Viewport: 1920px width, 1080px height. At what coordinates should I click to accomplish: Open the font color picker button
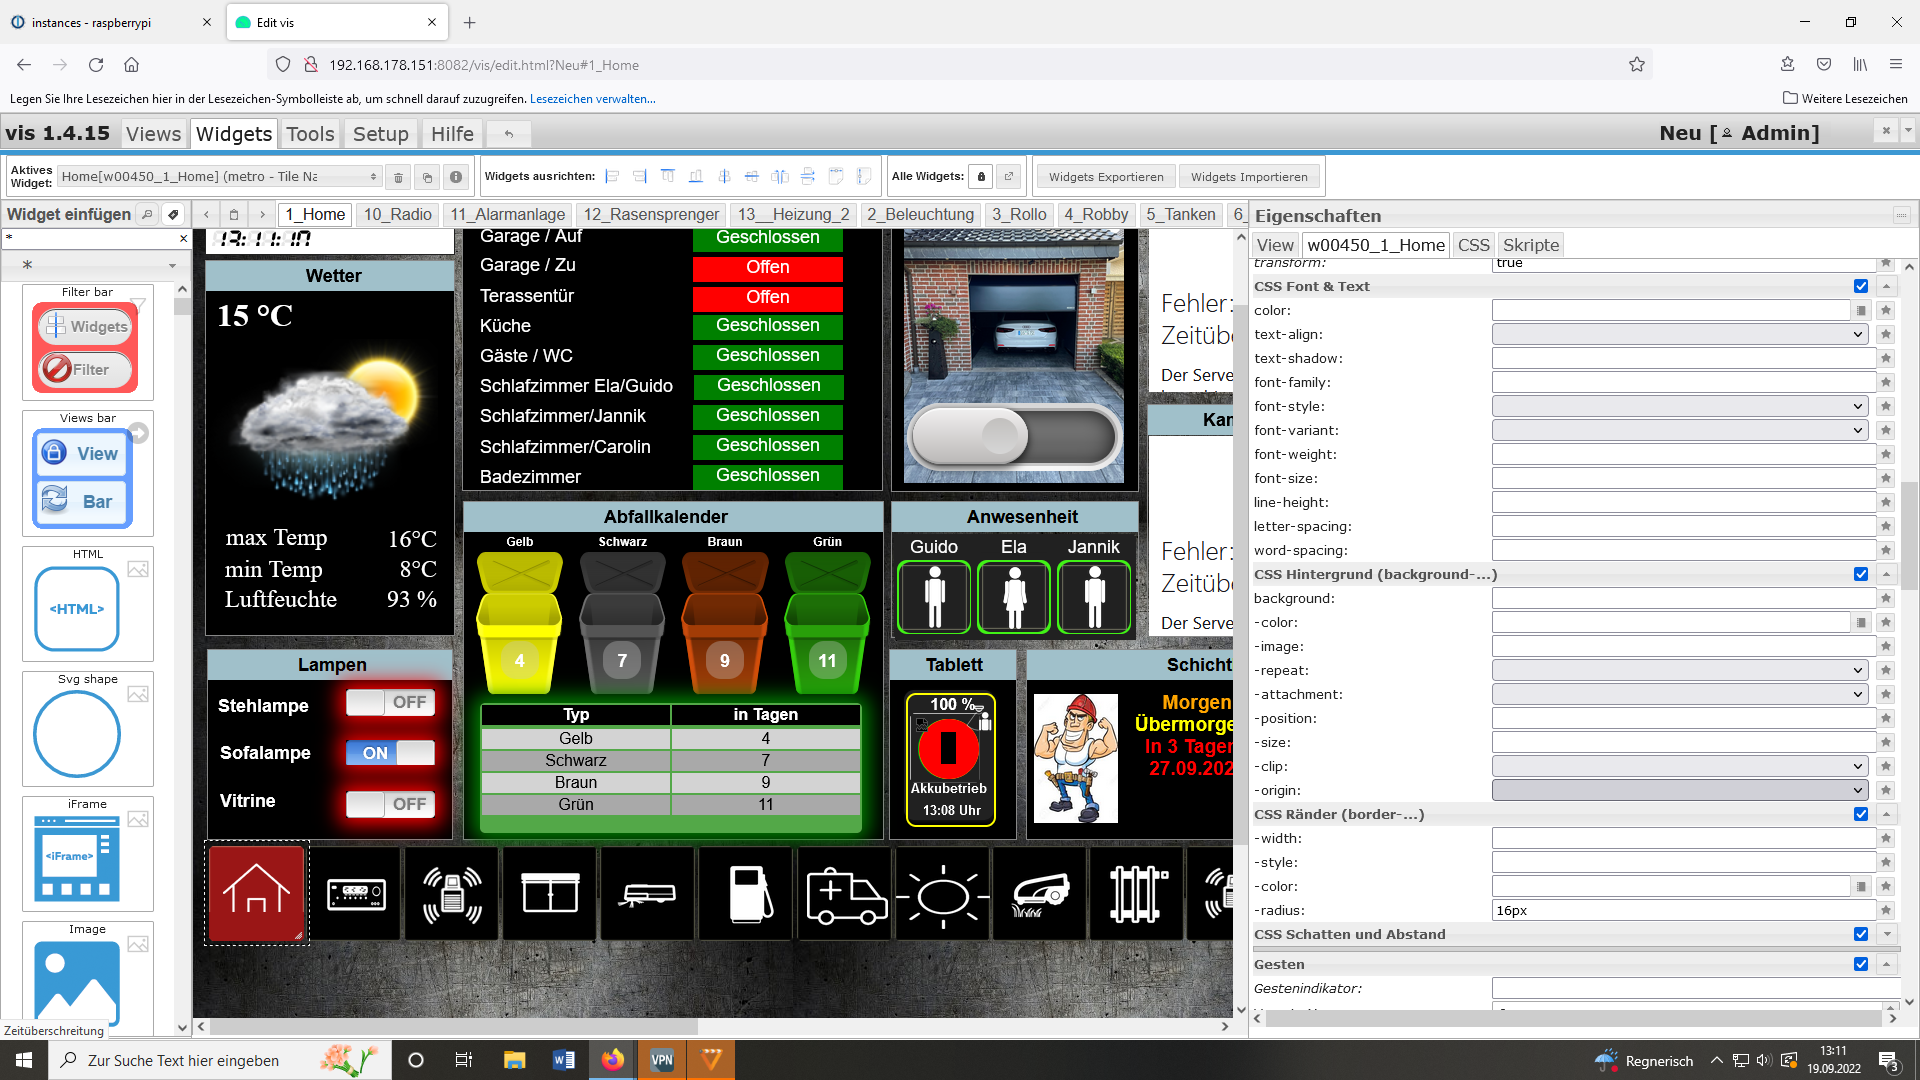[1860, 310]
